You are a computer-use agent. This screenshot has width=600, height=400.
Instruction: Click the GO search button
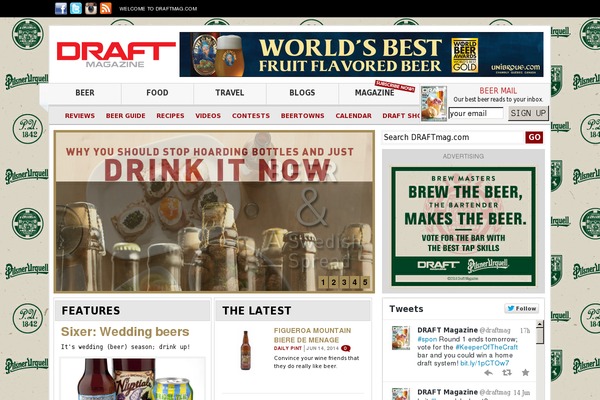pos(534,137)
